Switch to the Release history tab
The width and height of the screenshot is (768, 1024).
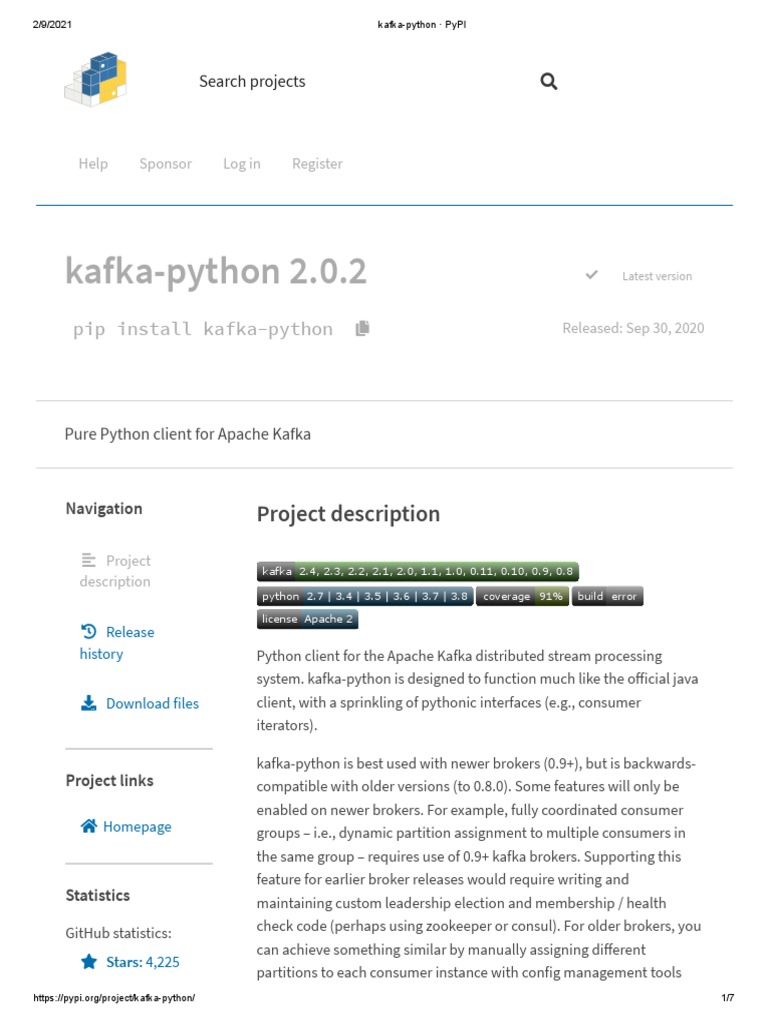[x=118, y=642]
